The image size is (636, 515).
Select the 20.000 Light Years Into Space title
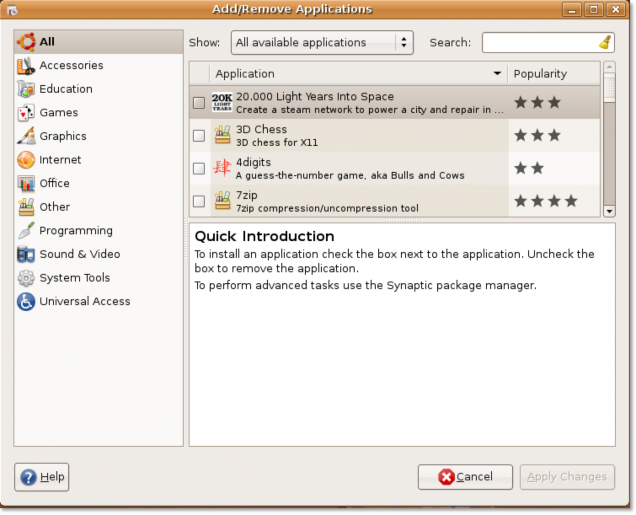315,97
